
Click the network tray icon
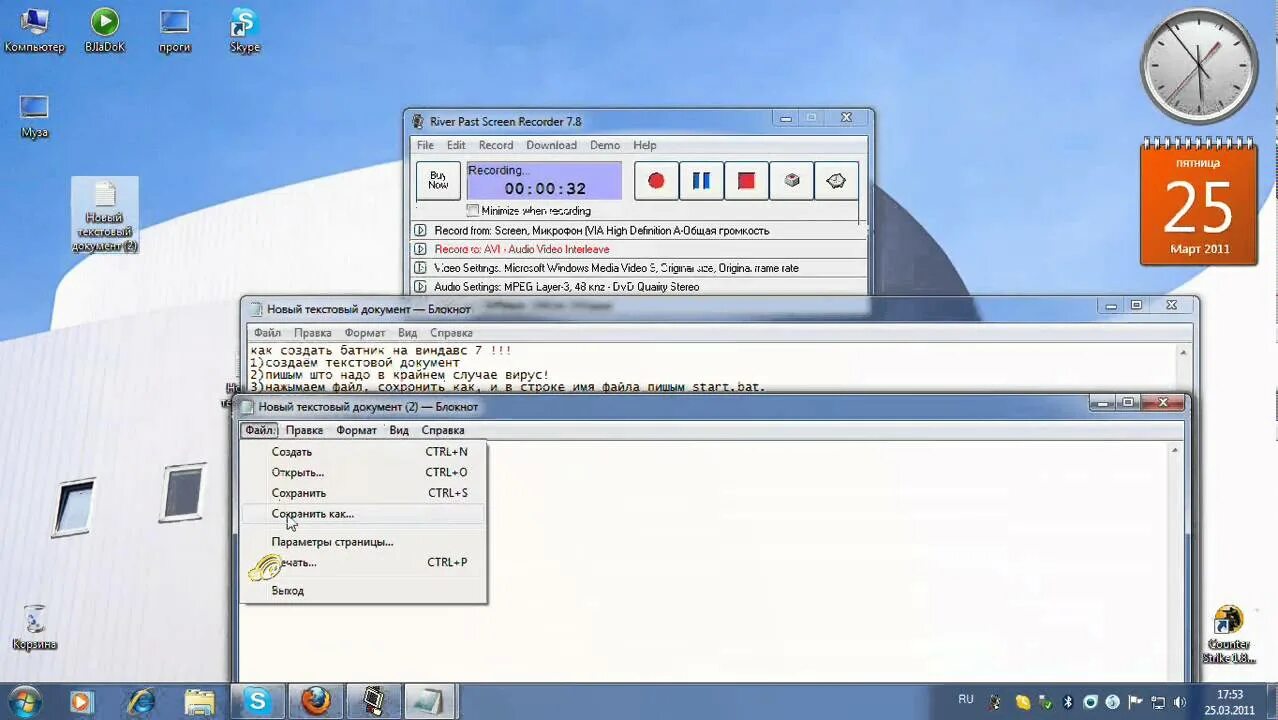coord(1158,702)
